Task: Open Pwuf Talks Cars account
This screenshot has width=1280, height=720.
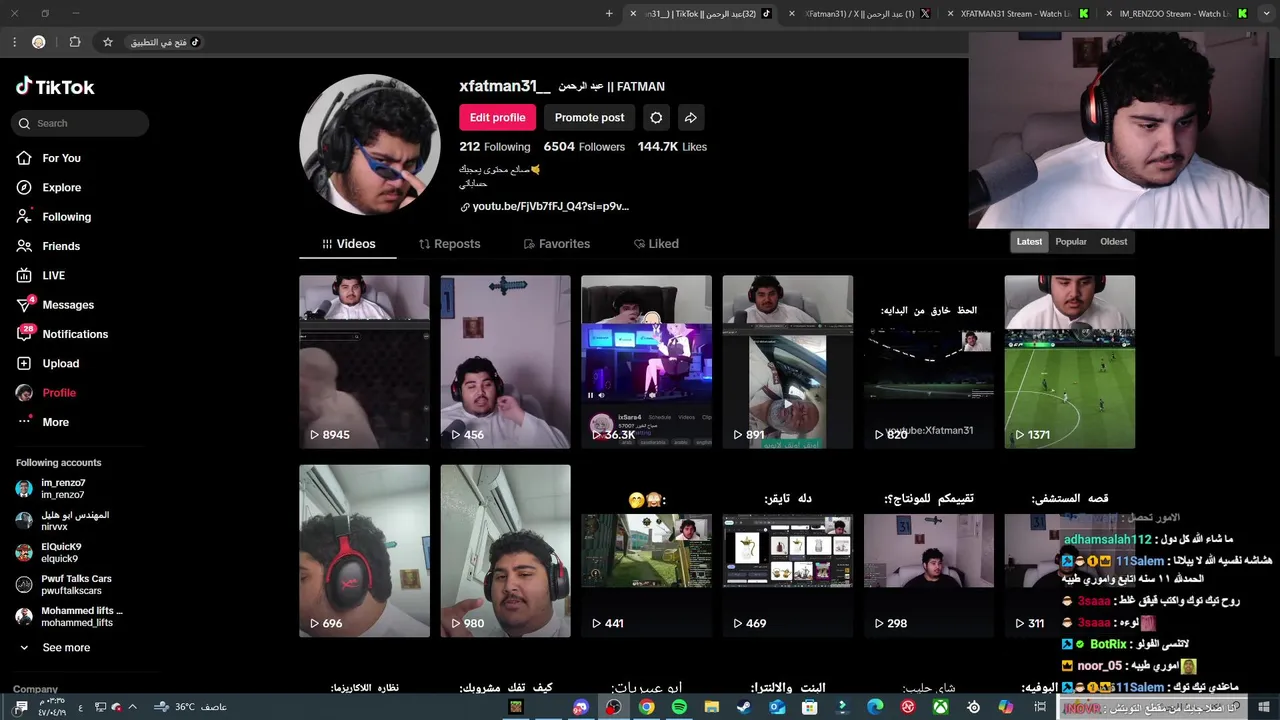Action: [62, 584]
